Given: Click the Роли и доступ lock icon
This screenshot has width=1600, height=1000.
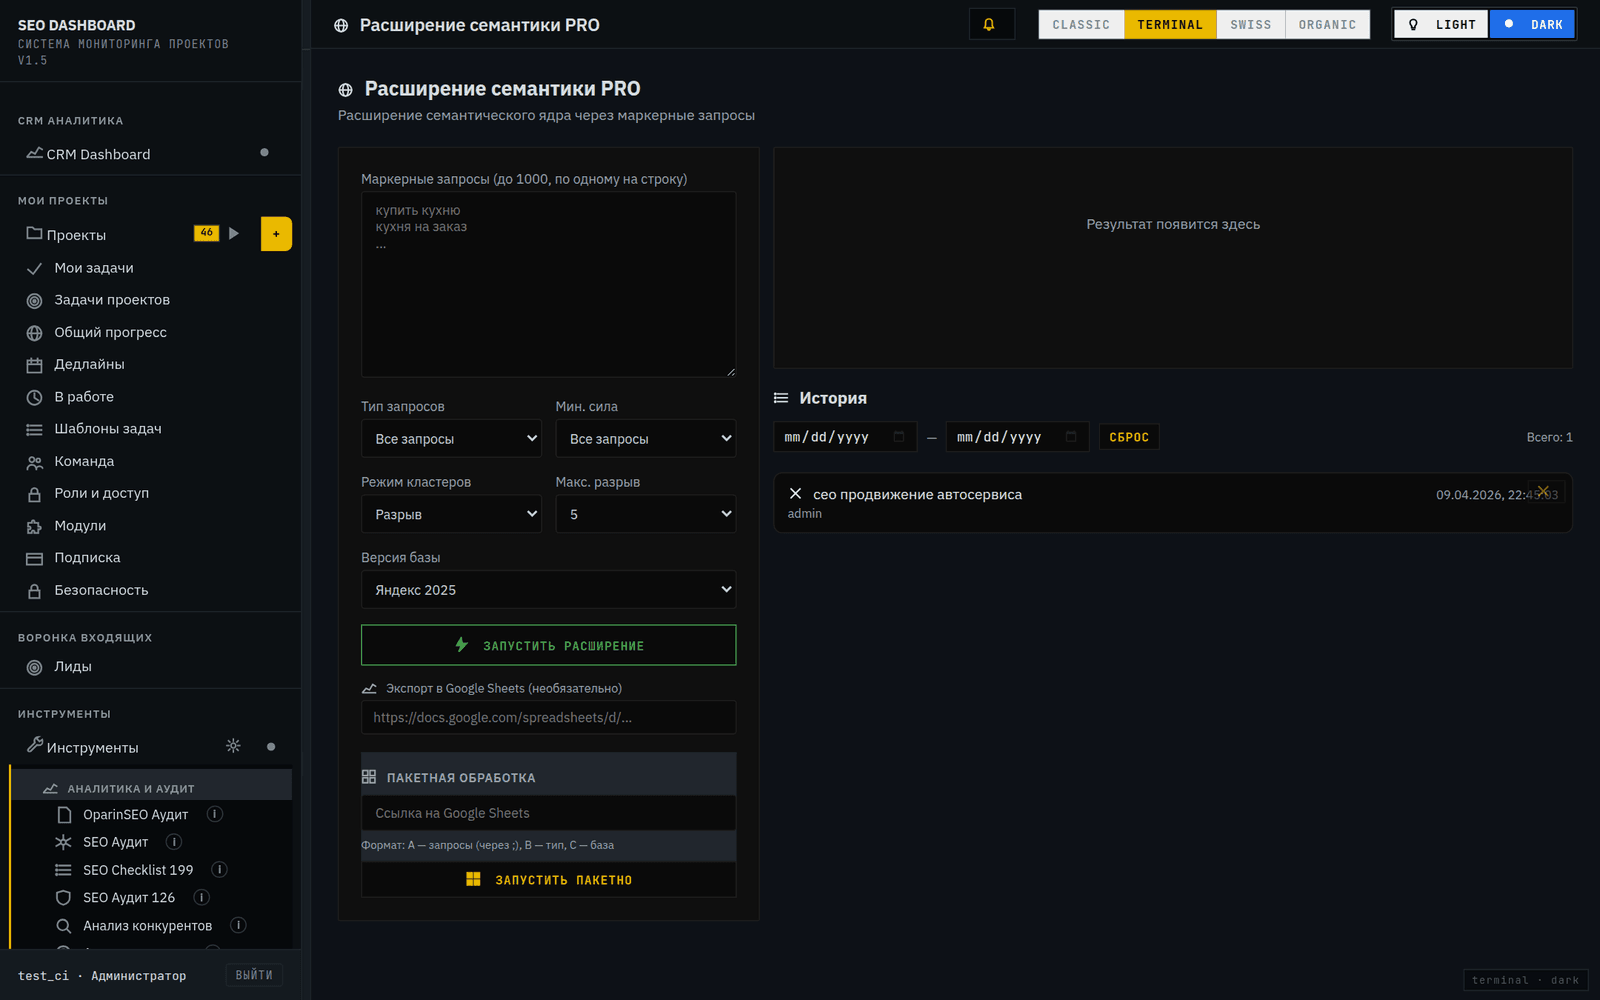Looking at the screenshot, I should [x=34, y=494].
